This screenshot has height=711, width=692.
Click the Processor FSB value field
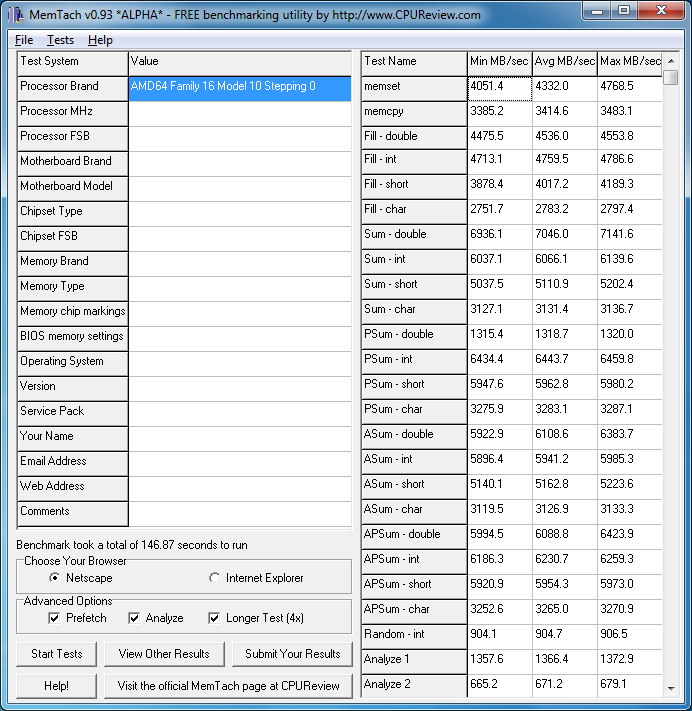pos(240,139)
